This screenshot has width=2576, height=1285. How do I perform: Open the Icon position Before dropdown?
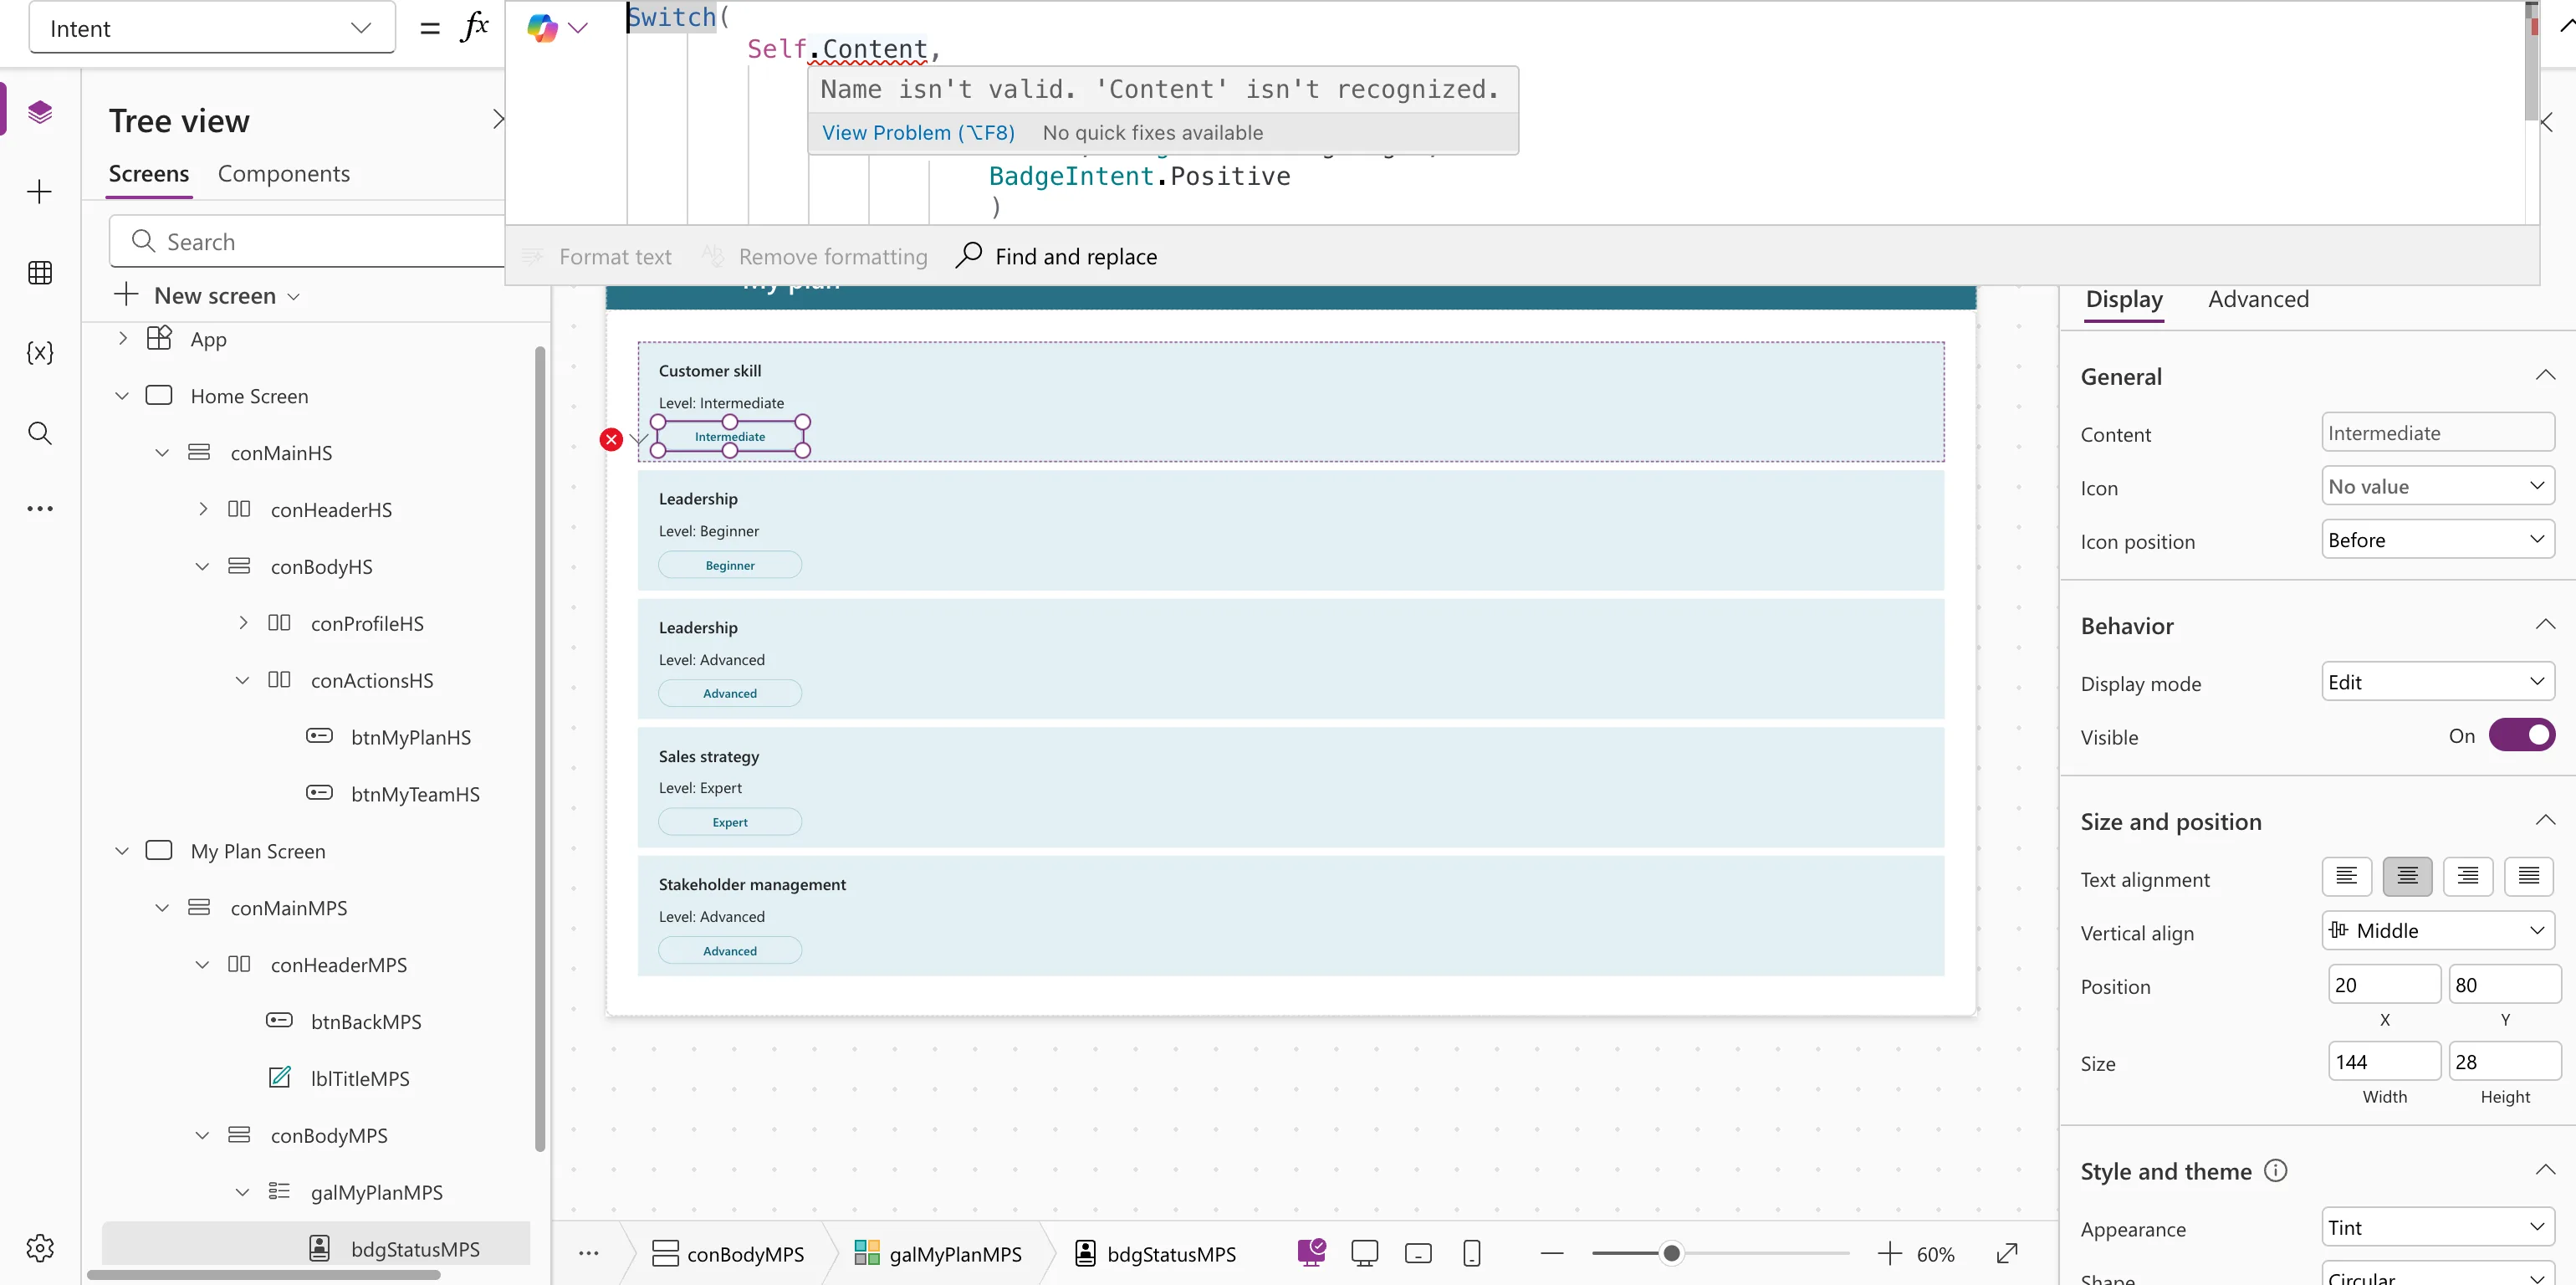[x=2437, y=540]
